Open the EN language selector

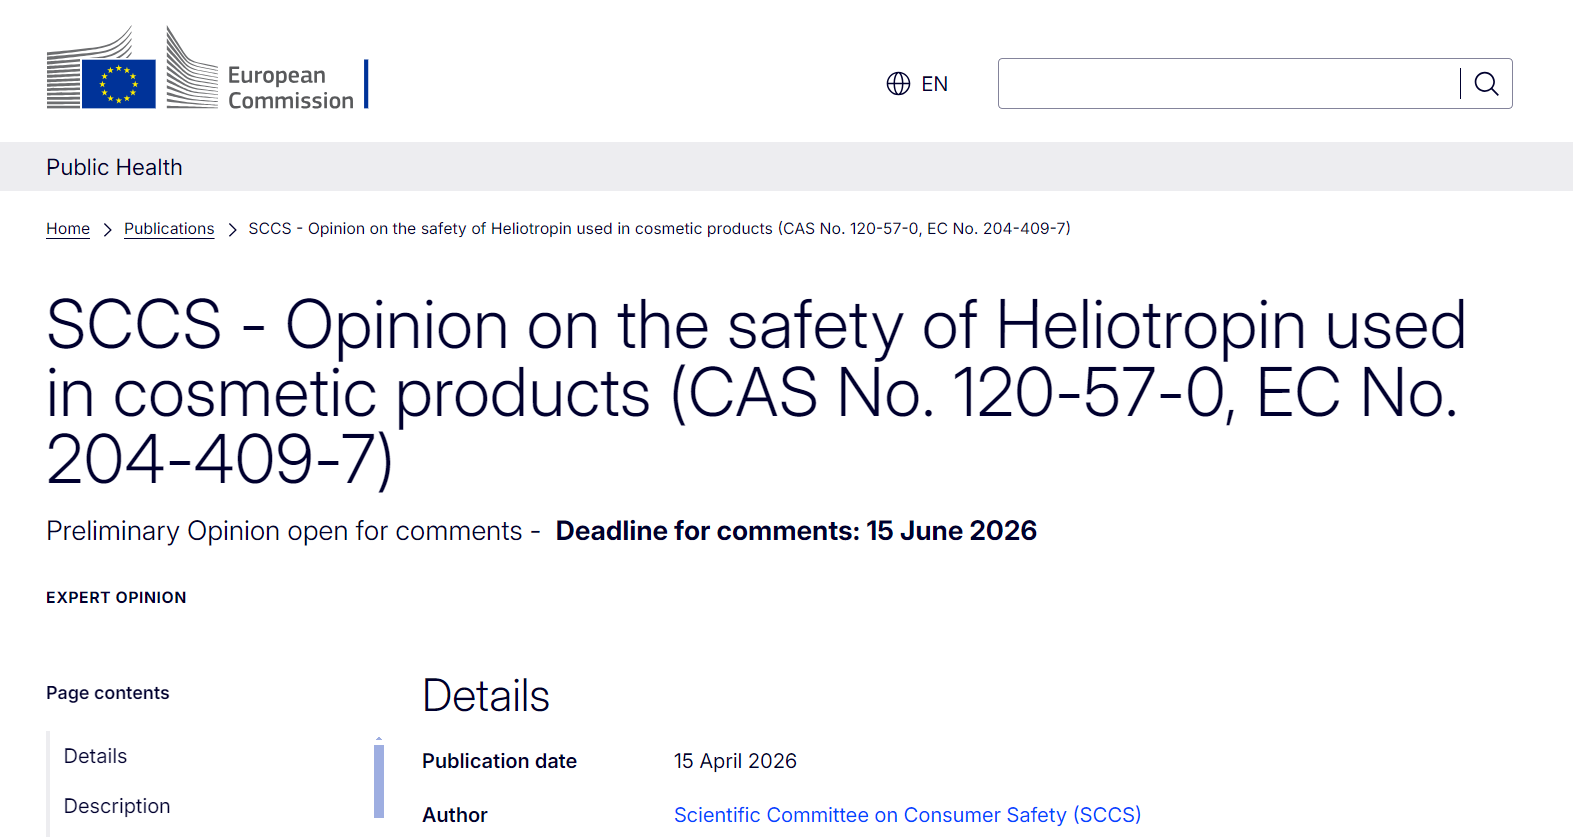934,84
